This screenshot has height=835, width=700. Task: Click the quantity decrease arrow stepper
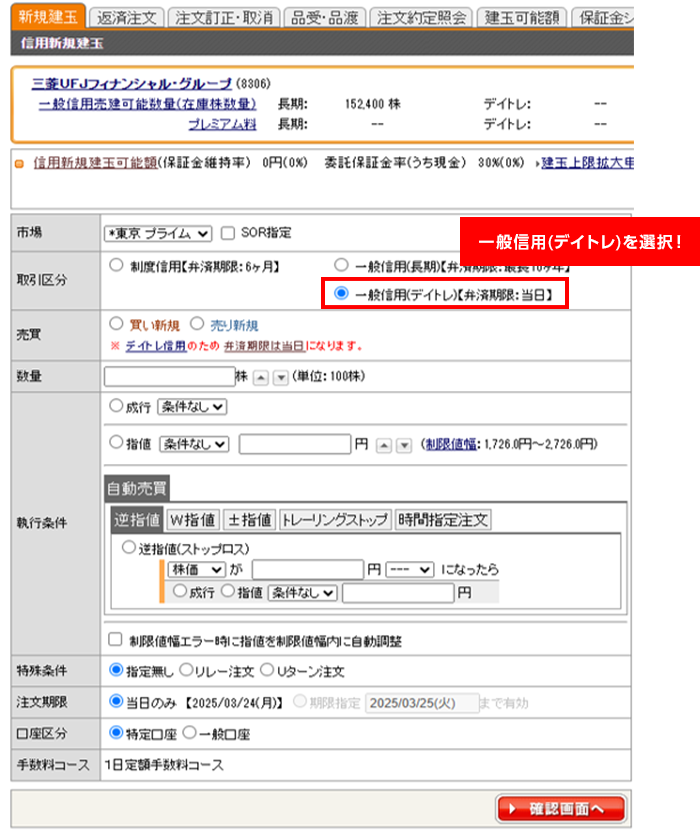point(280,377)
